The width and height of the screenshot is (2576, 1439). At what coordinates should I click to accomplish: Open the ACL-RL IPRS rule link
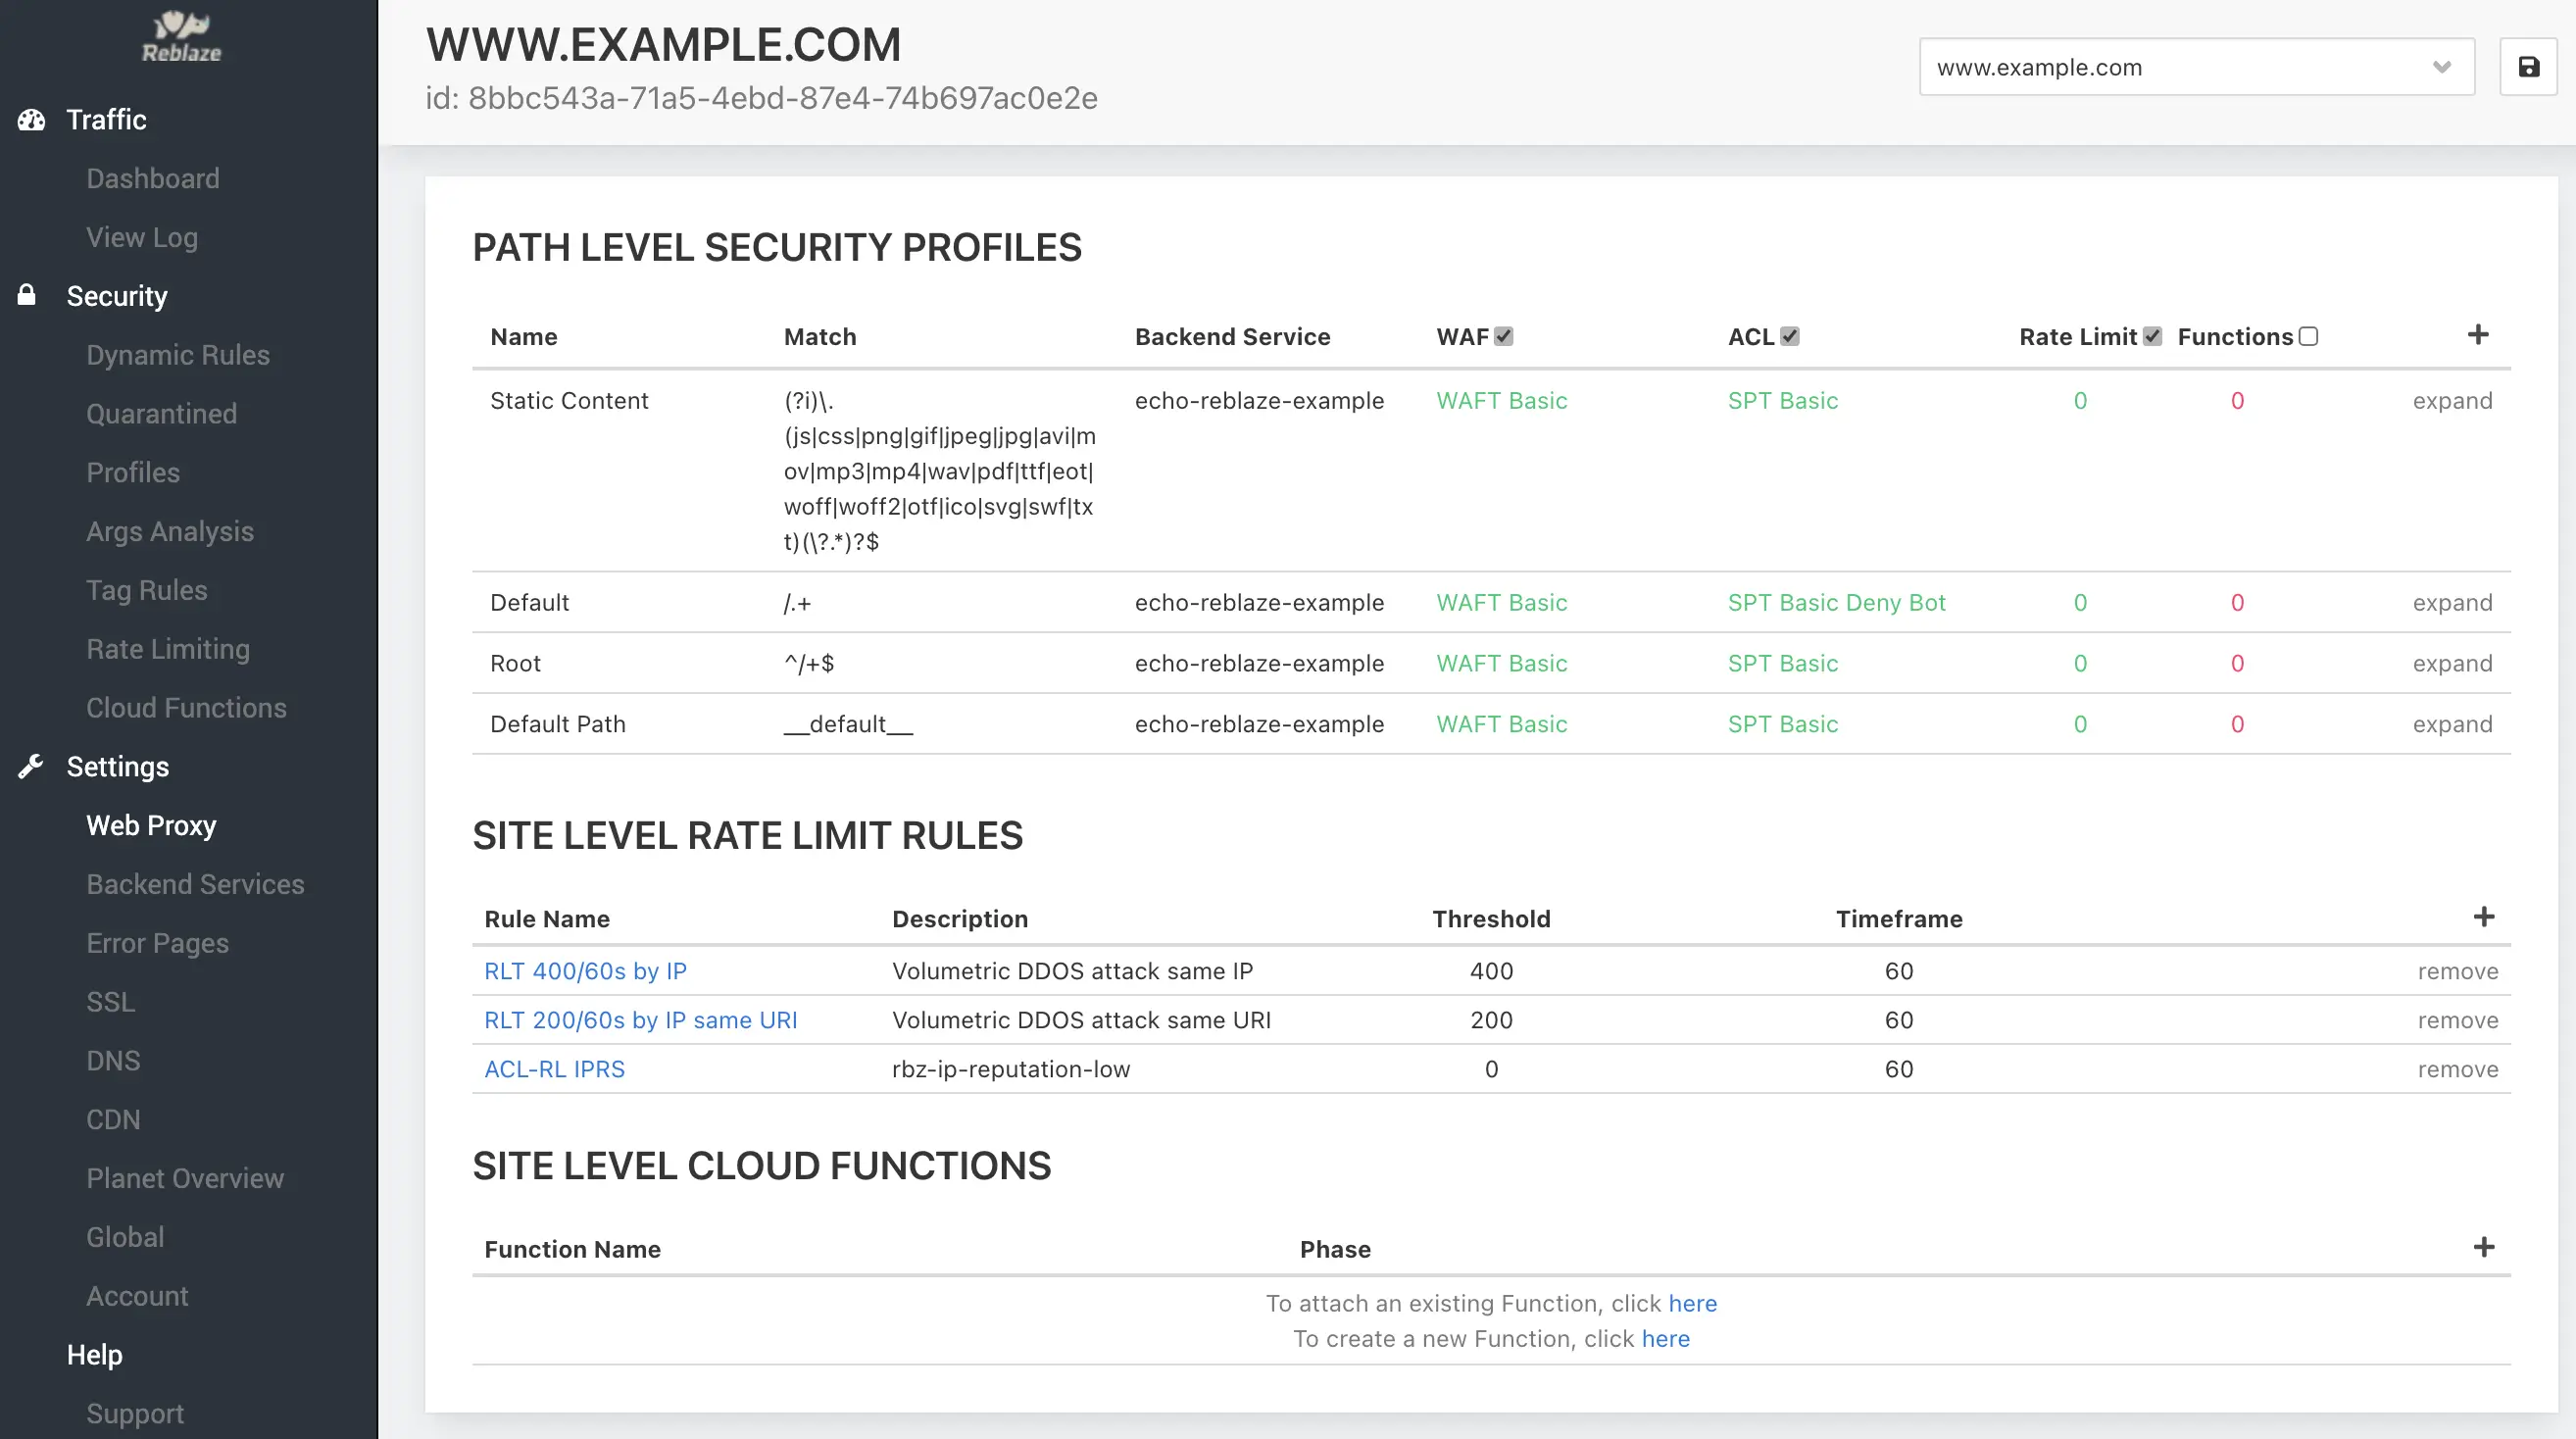pos(554,1070)
